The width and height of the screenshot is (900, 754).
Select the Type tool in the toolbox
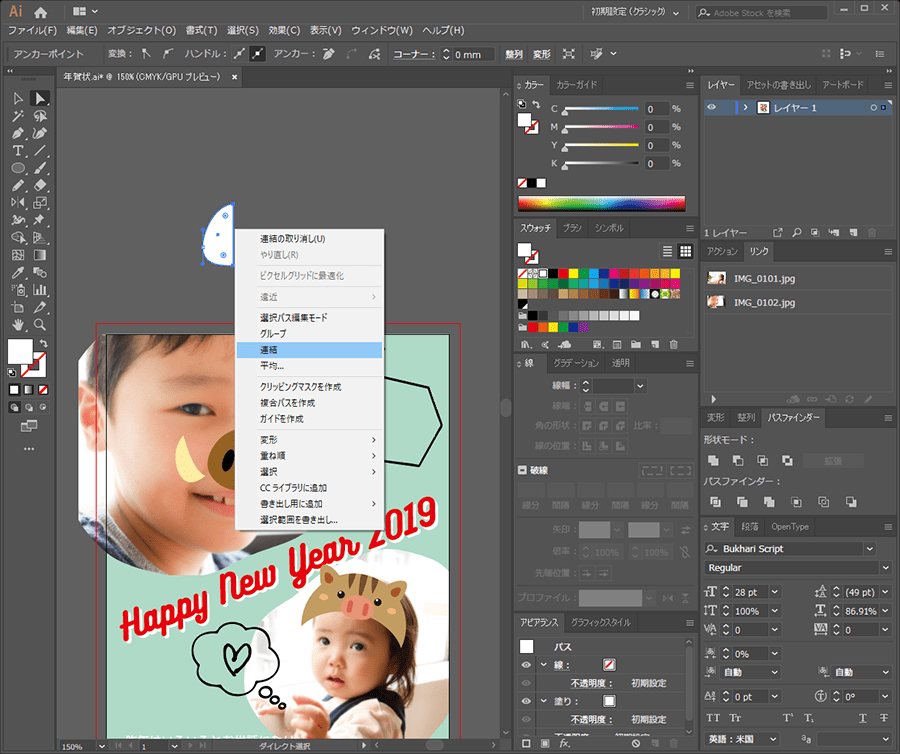coord(18,150)
